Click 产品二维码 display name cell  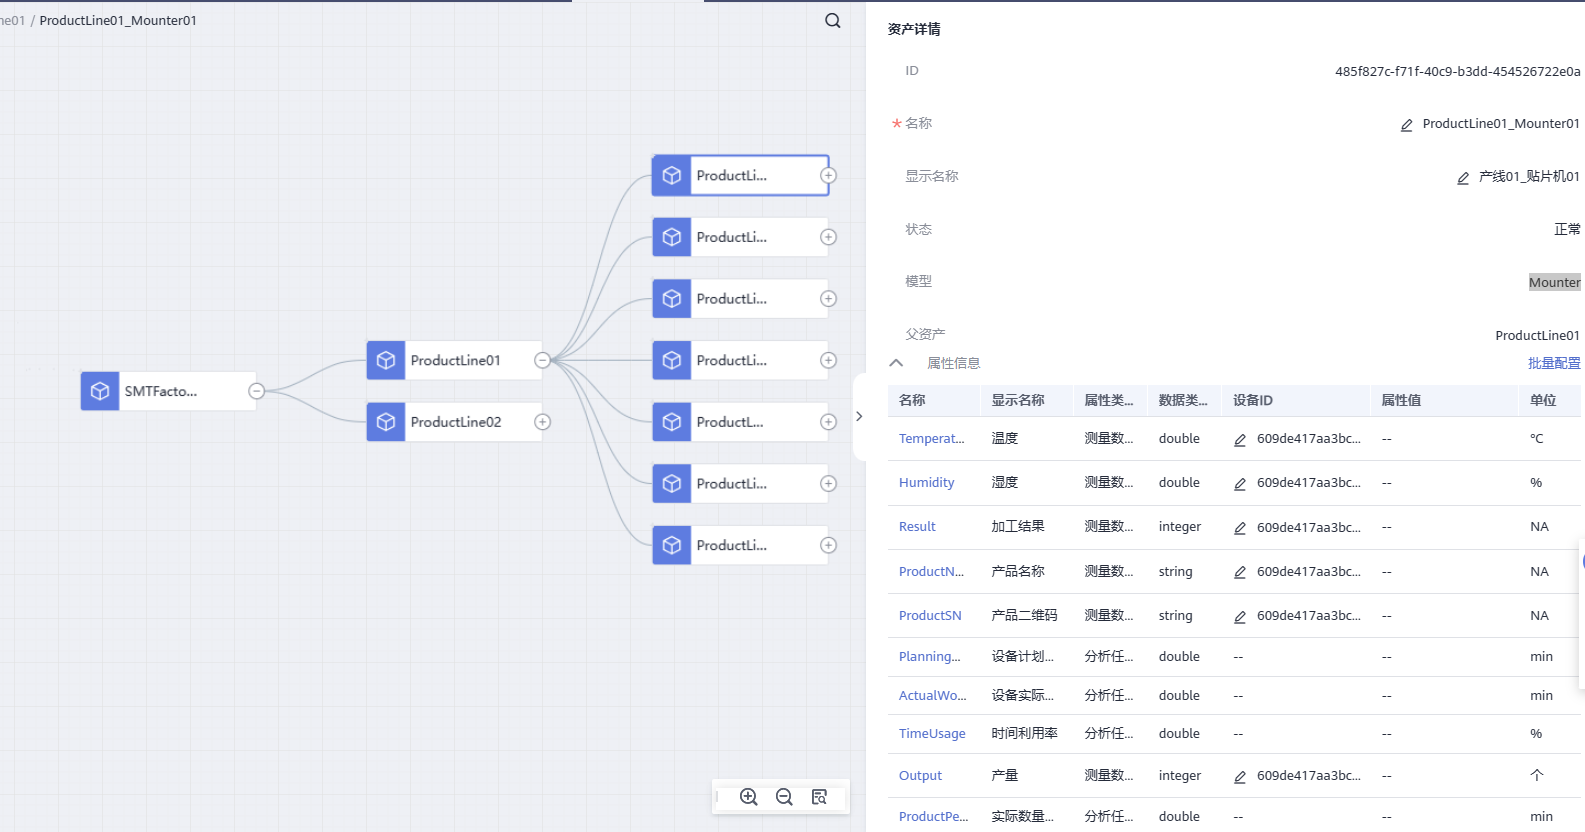click(x=1024, y=615)
